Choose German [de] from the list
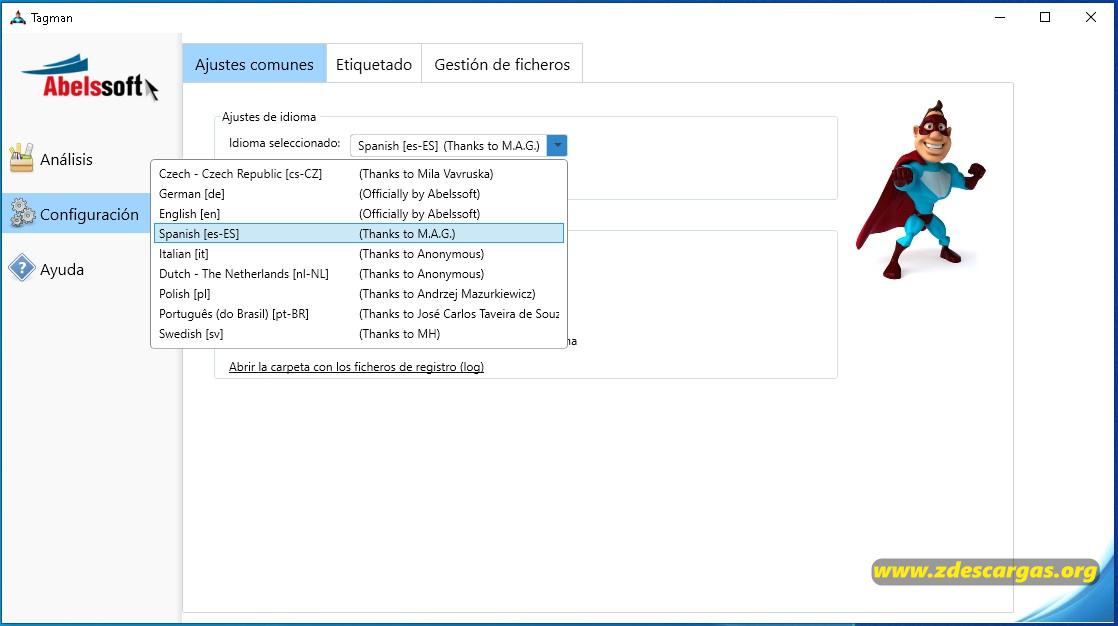This screenshot has height=626, width=1118. coord(359,194)
